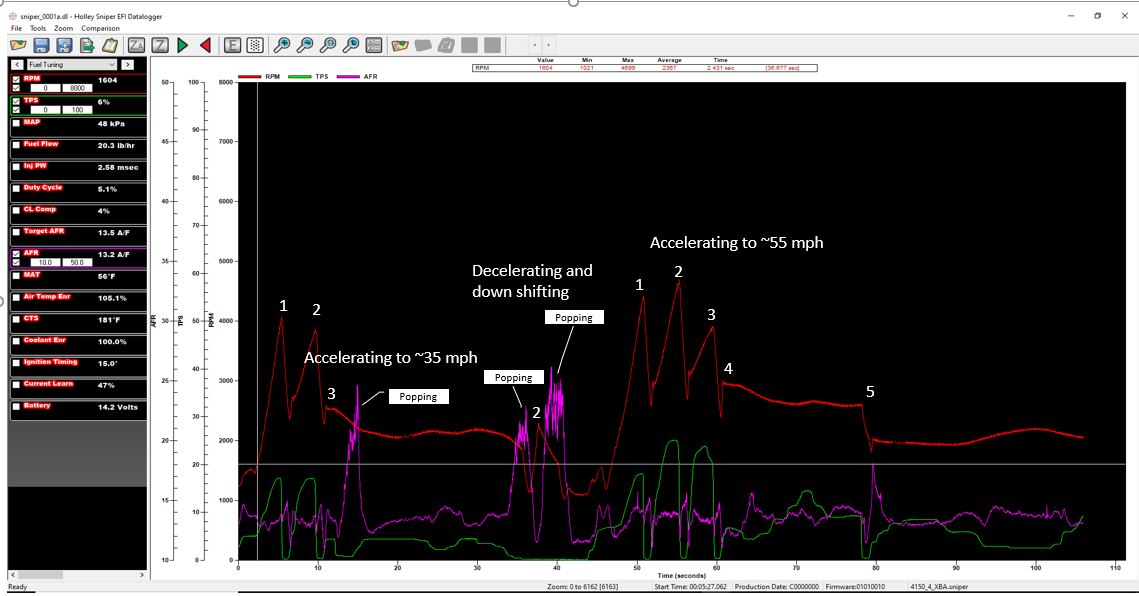The image size is (1139, 596).
Task: Click the RPM maximum field showing 8000
Action: pos(77,88)
